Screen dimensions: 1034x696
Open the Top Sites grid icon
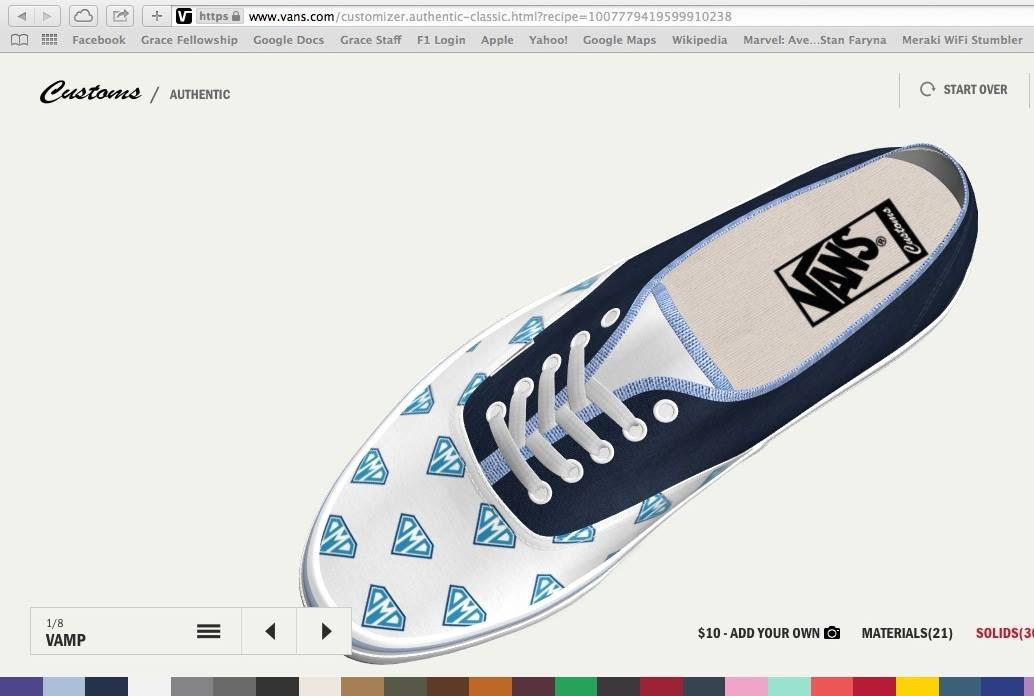[x=49, y=40]
